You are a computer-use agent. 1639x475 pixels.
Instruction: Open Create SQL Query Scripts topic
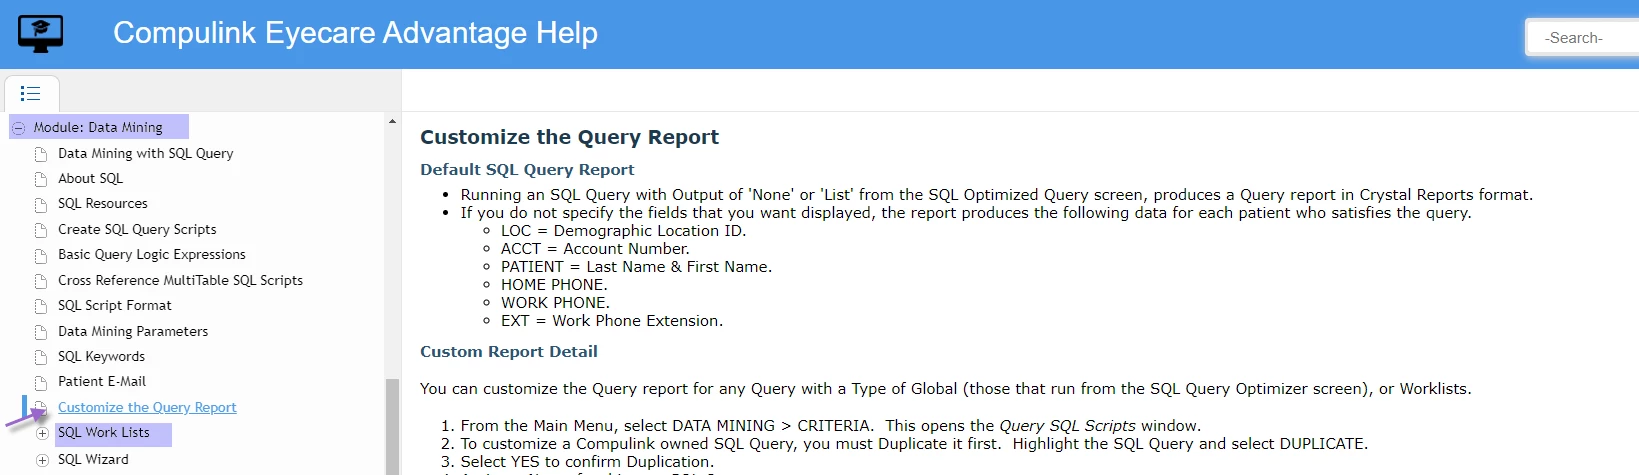click(x=137, y=229)
